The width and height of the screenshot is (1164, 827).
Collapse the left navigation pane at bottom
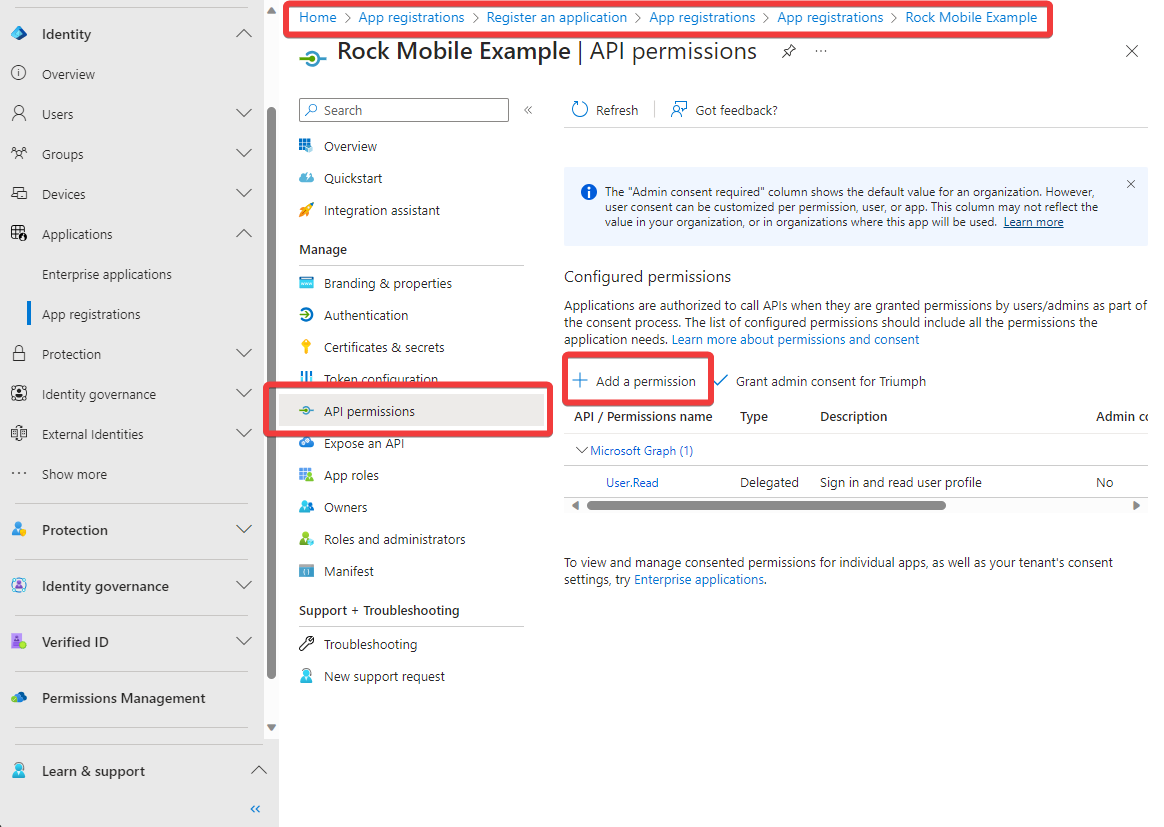point(255,808)
